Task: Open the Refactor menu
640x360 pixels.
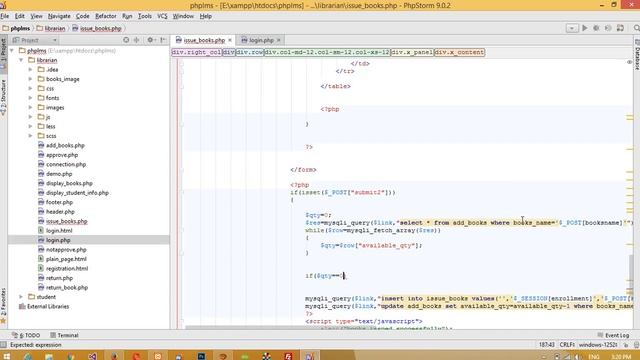Action: tap(106, 16)
